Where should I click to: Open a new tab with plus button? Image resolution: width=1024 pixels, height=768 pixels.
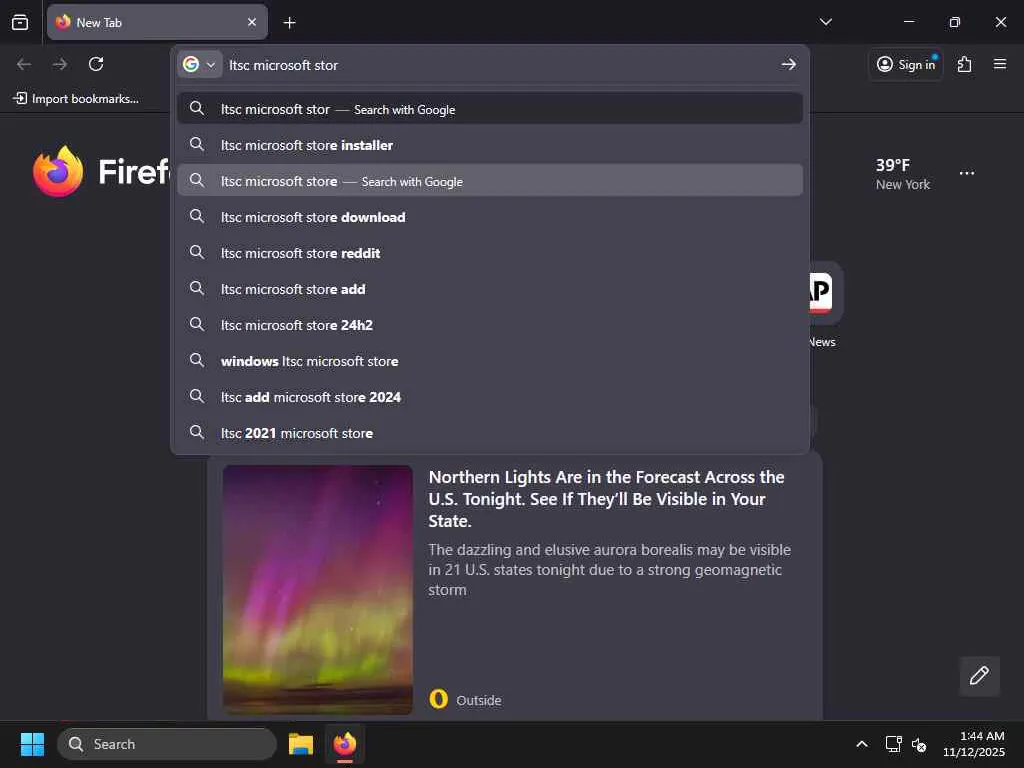tap(289, 23)
